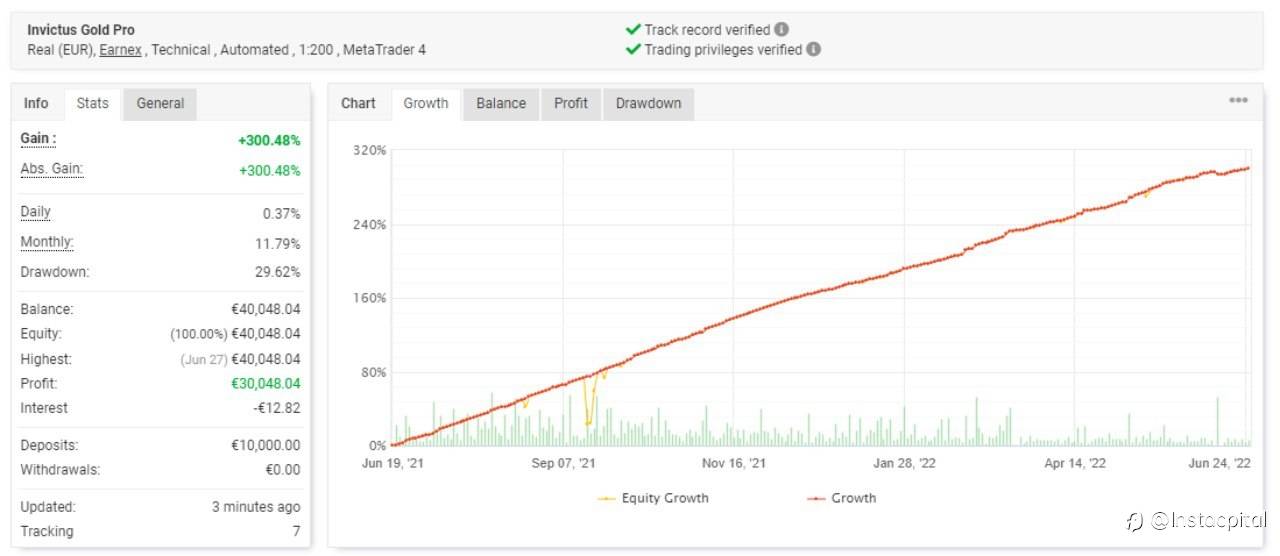
Task: Click the €10,000.00 deposits value
Action: (x=266, y=445)
